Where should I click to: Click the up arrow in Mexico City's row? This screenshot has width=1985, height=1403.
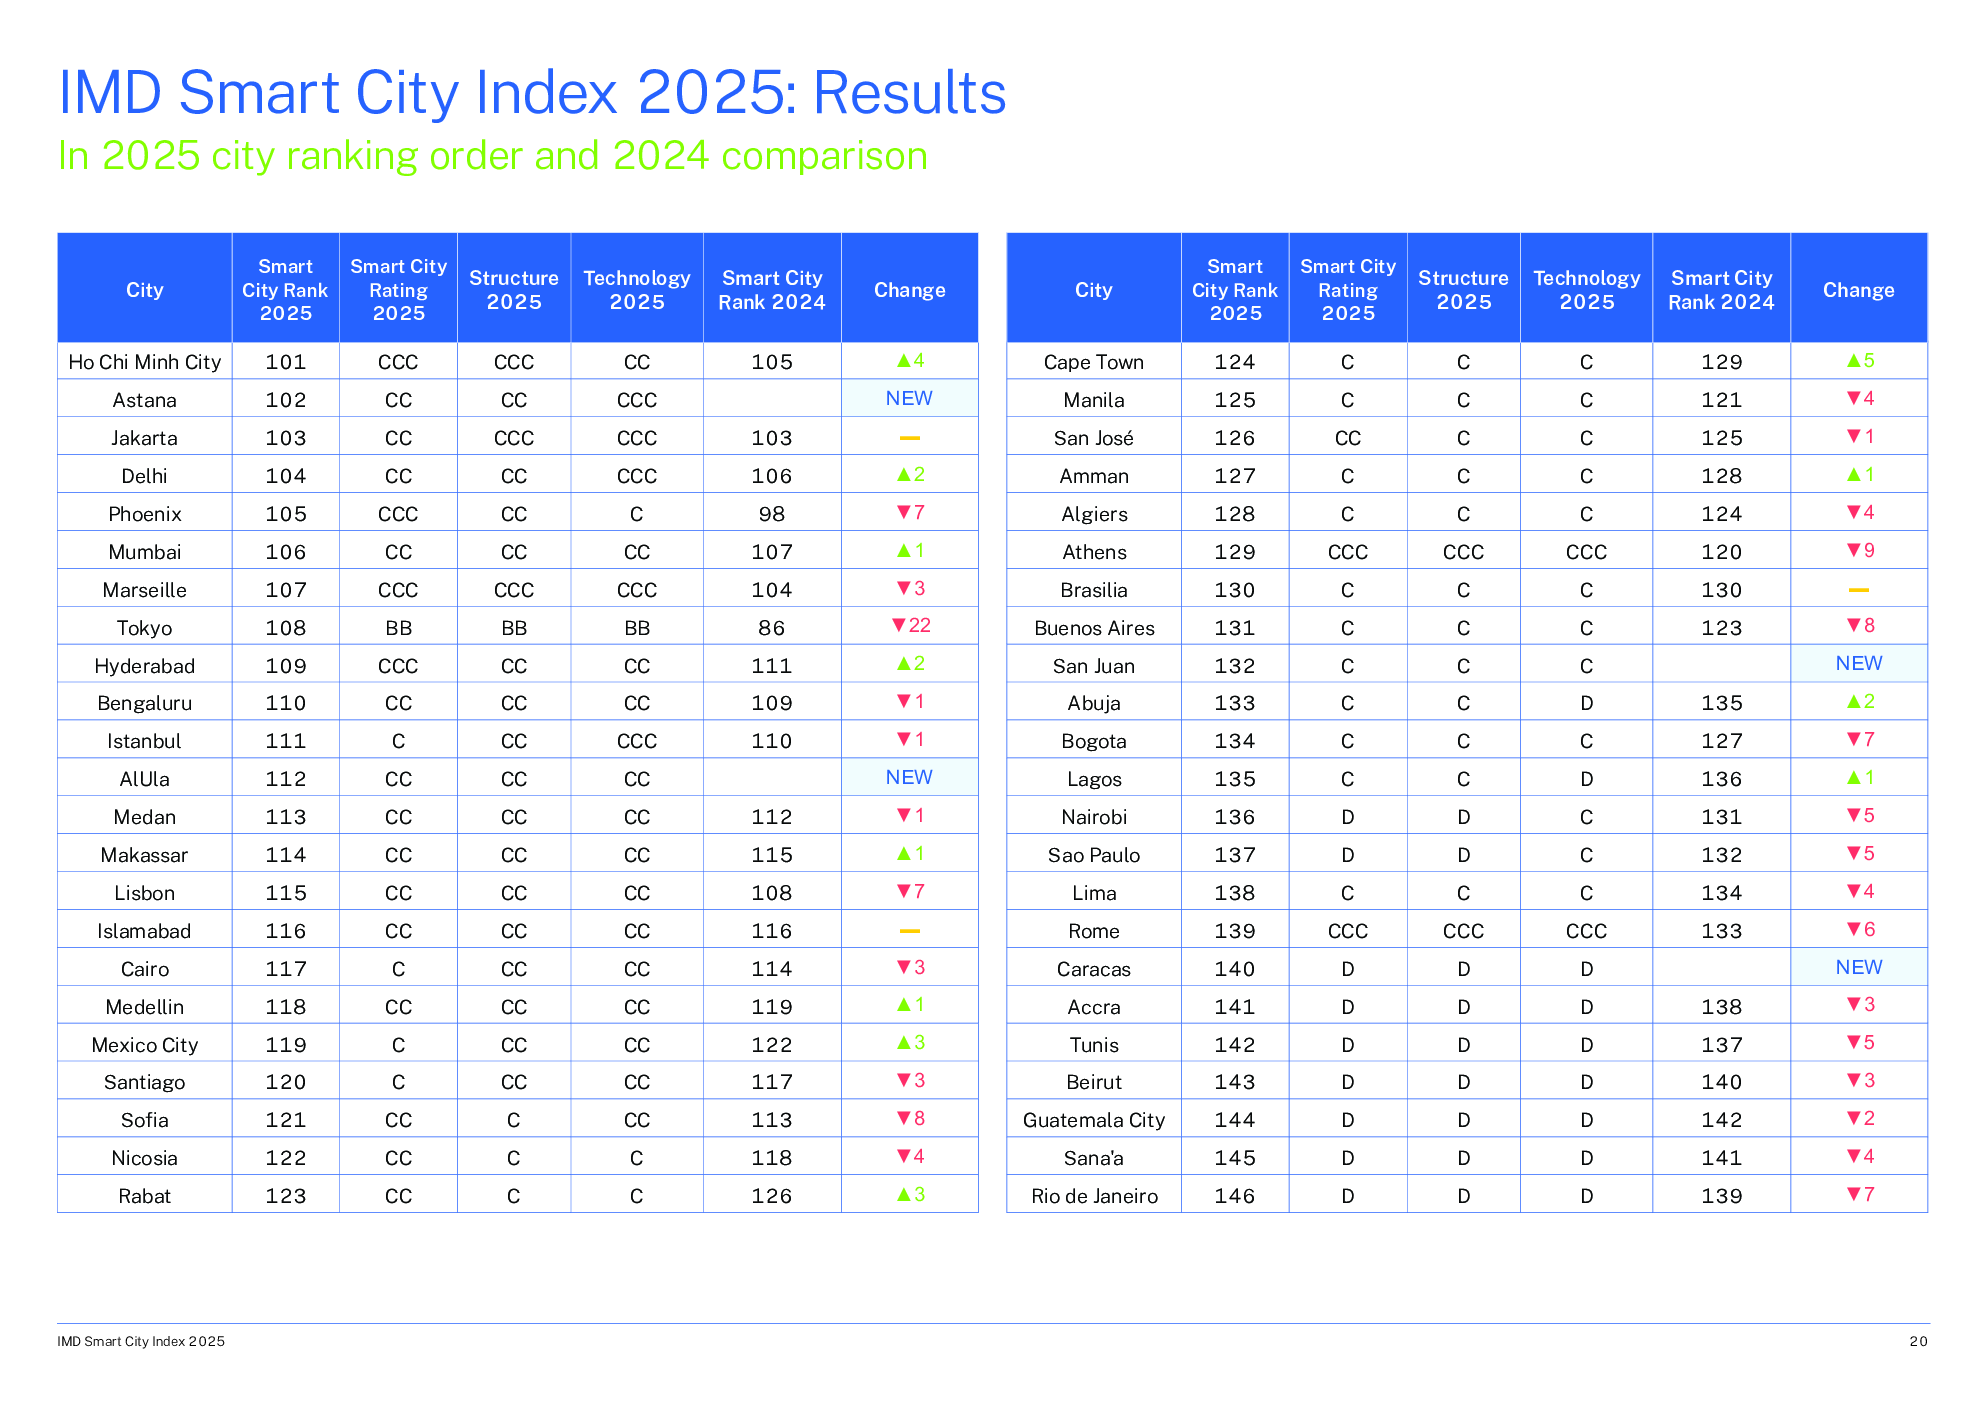pos(904,1042)
